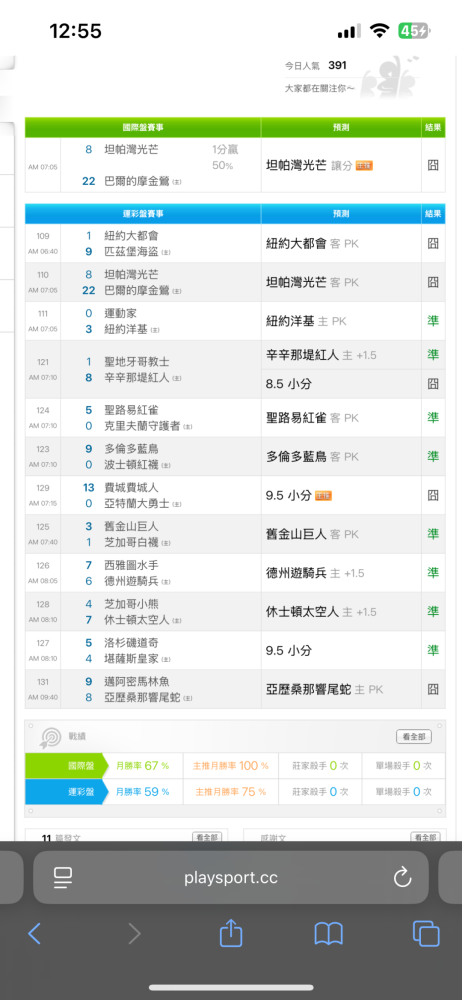Viewport: 462px width, 1000px height.
Task: Tap Safari forward arrow
Action: (x=134, y=934)
